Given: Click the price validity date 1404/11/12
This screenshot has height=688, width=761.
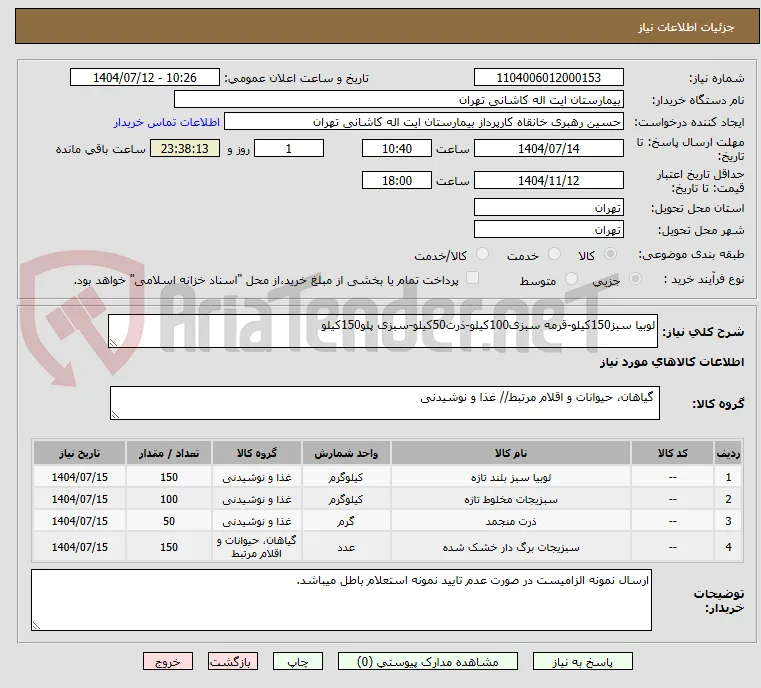Looking at the screenshot, I should pos(548,180).
